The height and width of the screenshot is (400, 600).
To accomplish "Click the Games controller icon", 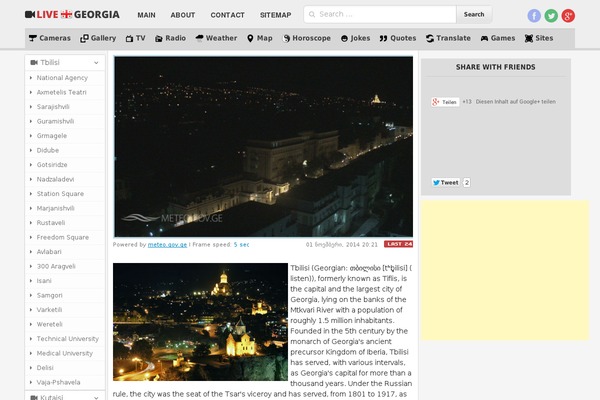I will [x=484, y=38].
